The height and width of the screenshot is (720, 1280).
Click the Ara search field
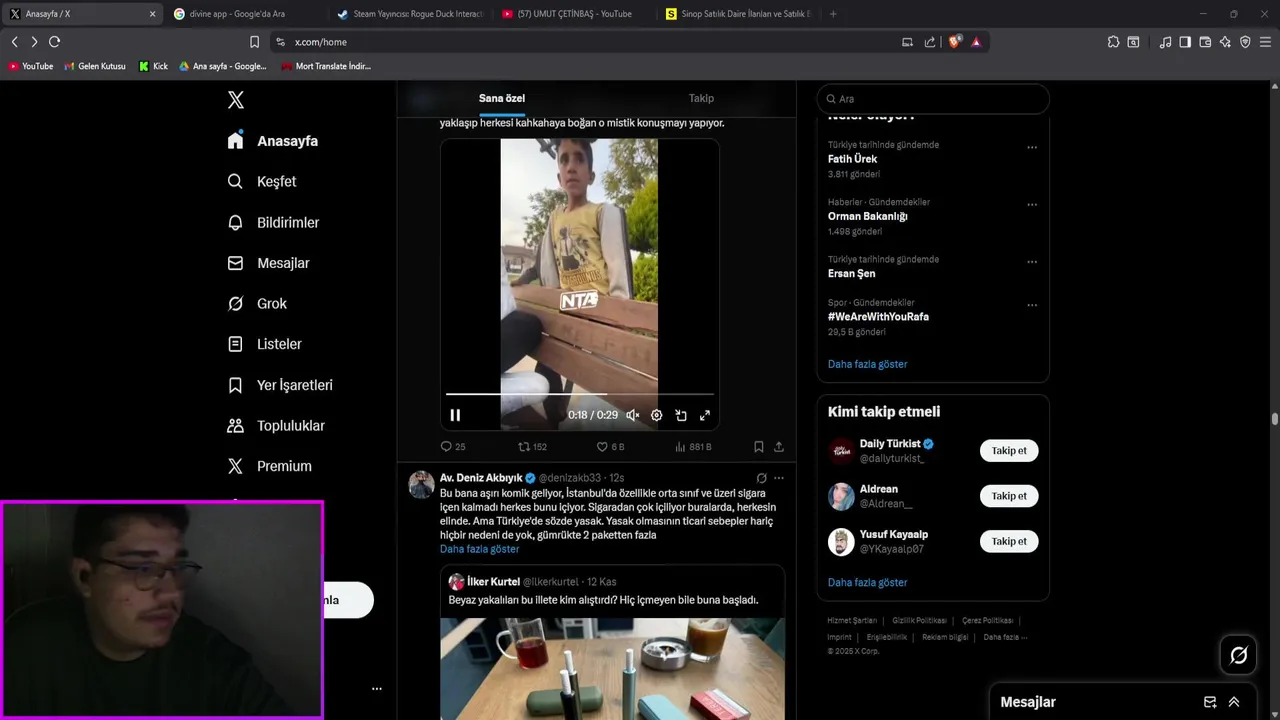coord(932,99)
